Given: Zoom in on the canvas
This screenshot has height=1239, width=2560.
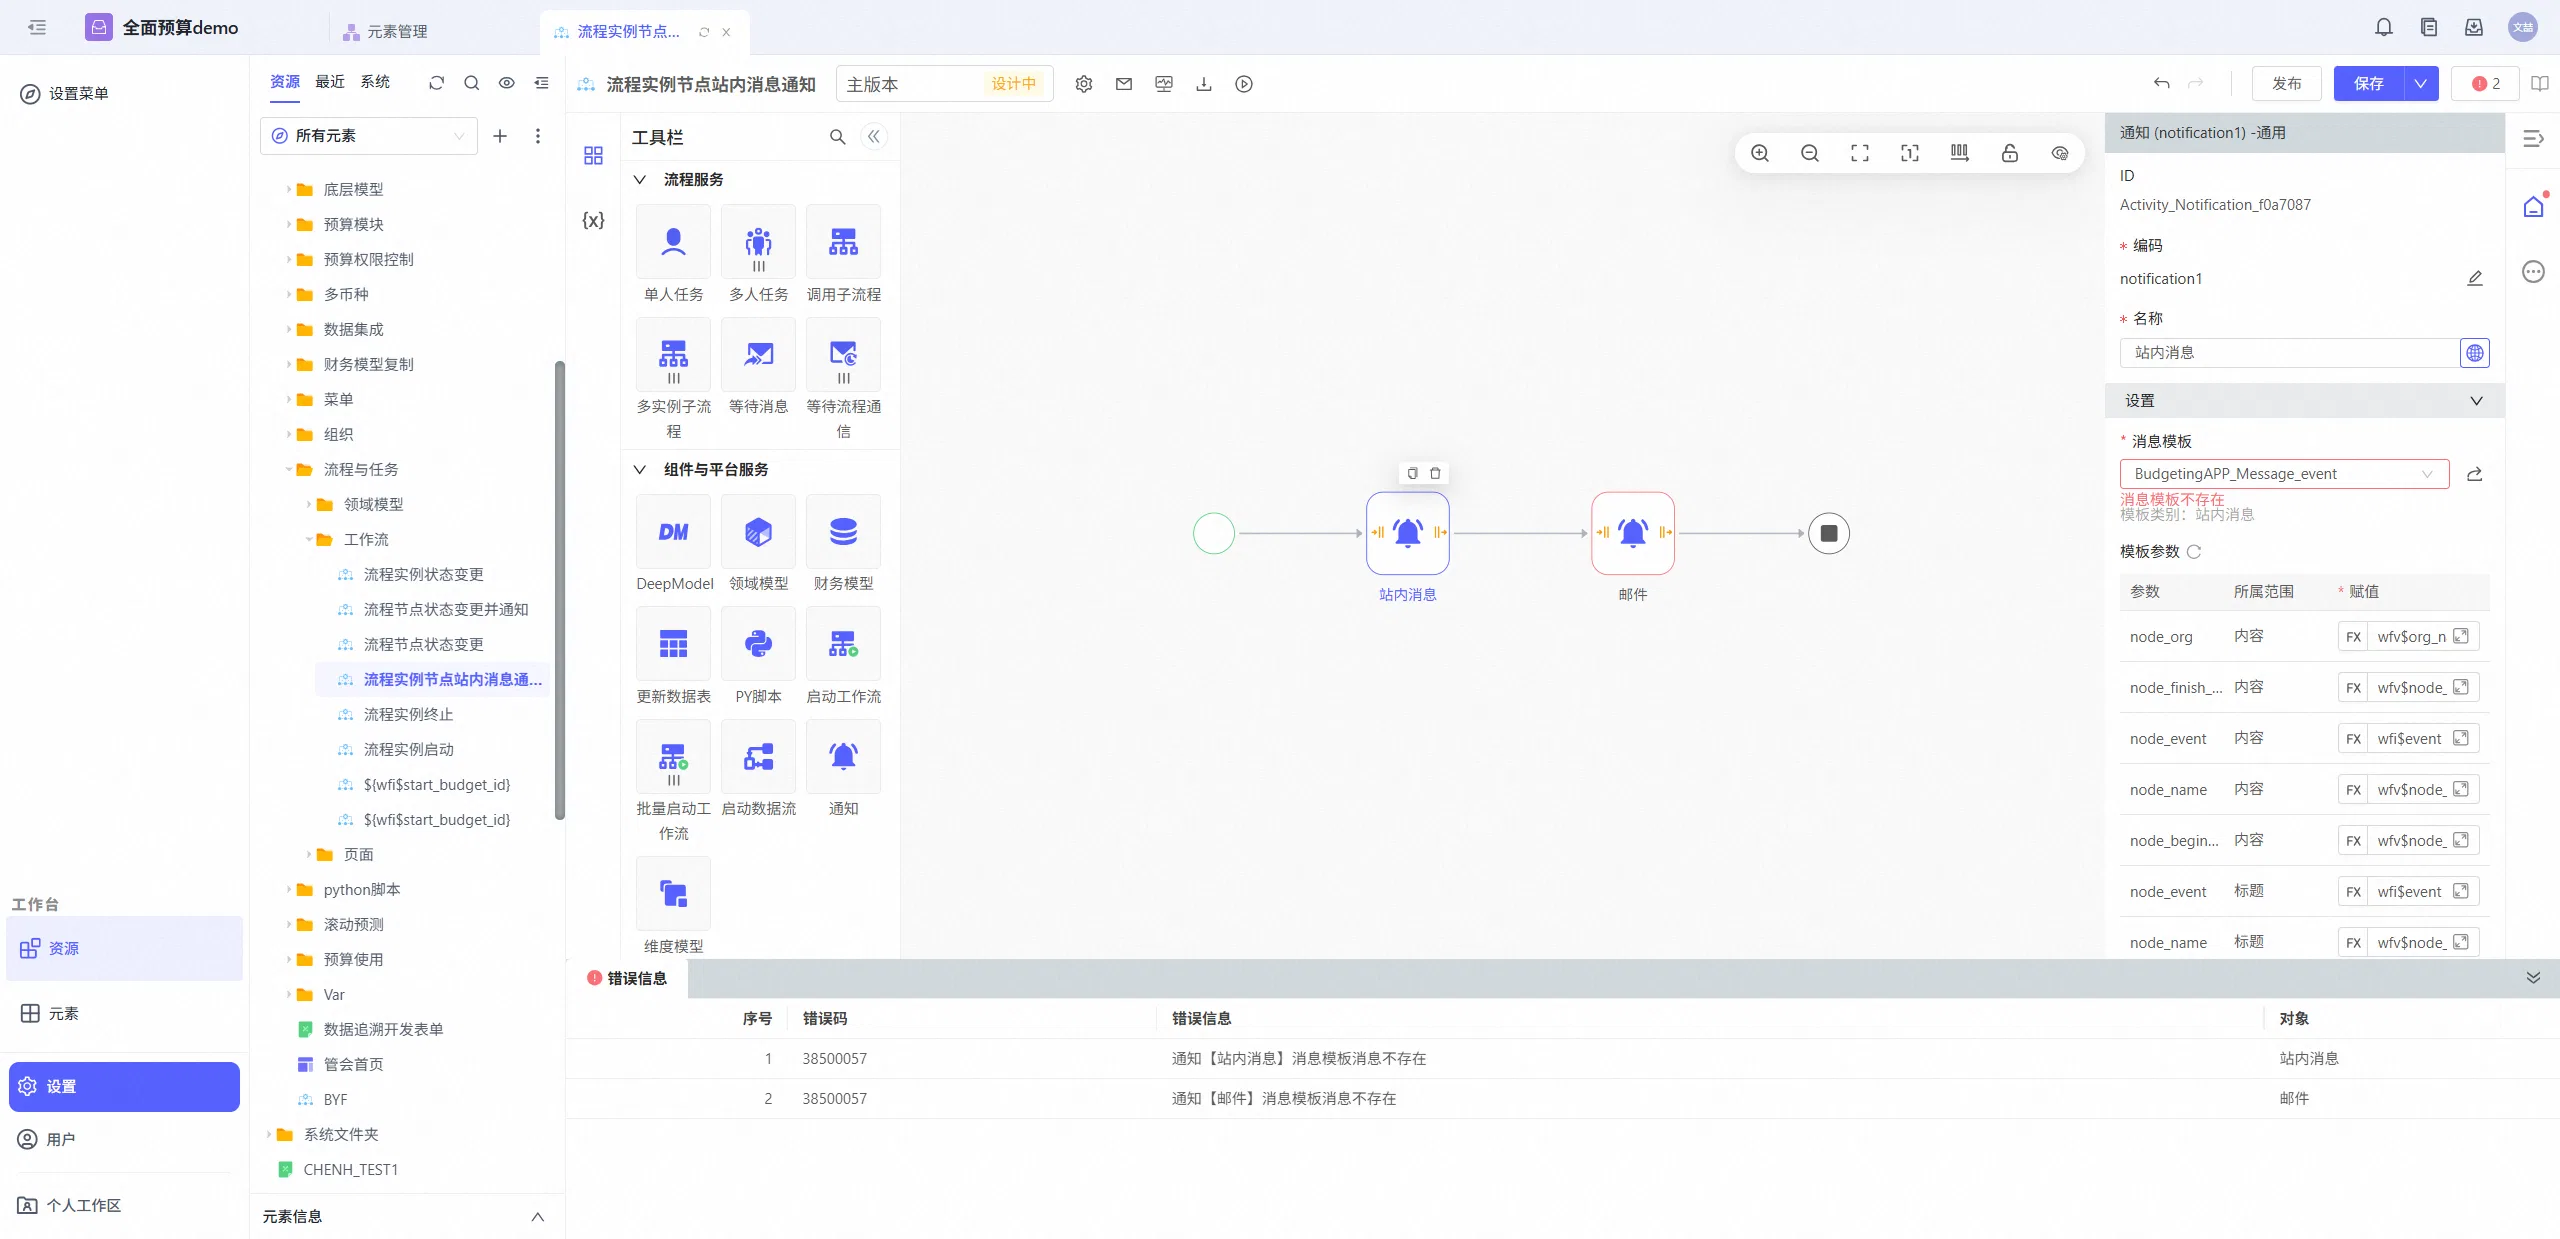Looking at the screenshot, I should 1760,153.
